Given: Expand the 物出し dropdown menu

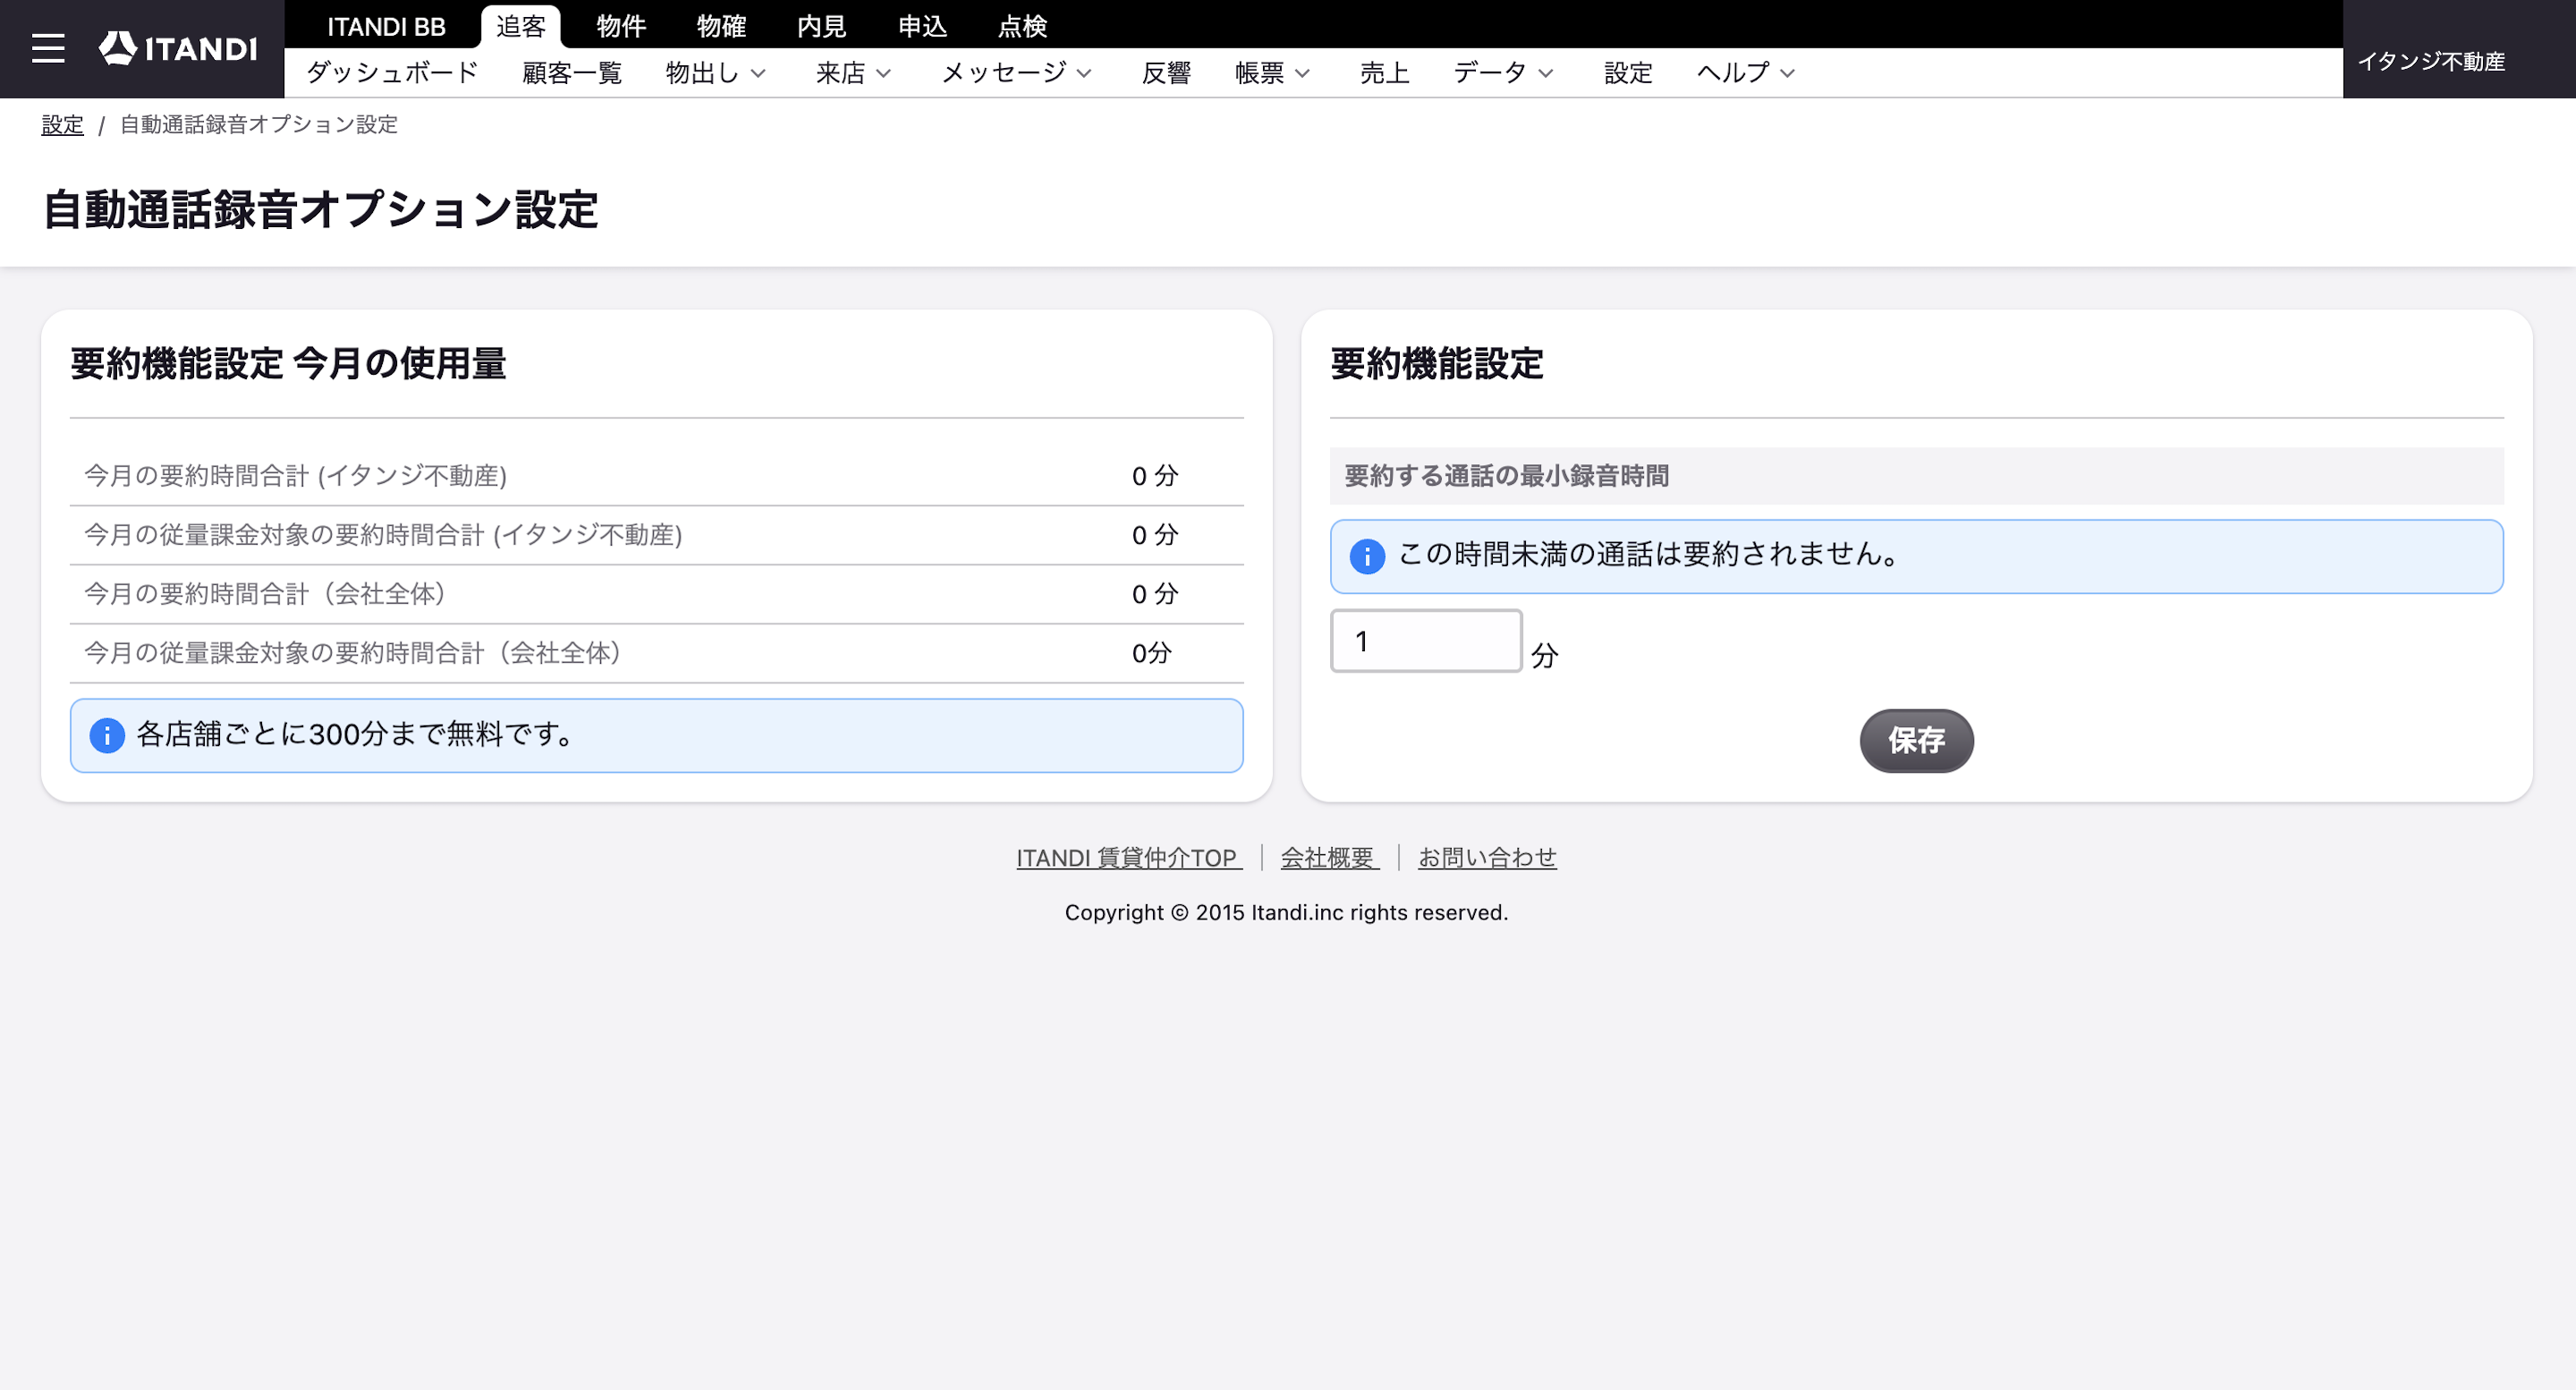Looking at the screenshot, I should point(715,73).
